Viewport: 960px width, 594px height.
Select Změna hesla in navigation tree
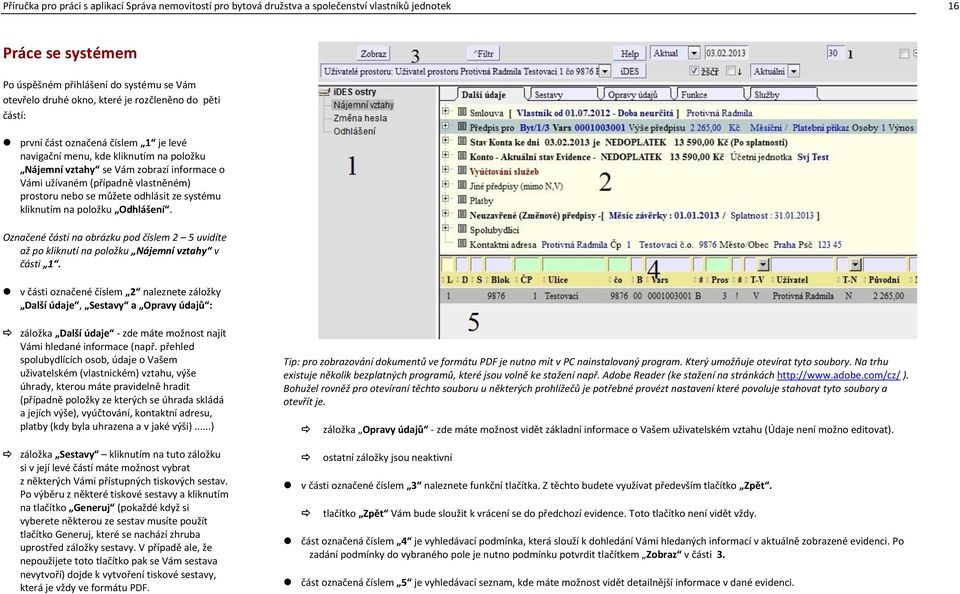pyautogui.click(x=360, y=118)
